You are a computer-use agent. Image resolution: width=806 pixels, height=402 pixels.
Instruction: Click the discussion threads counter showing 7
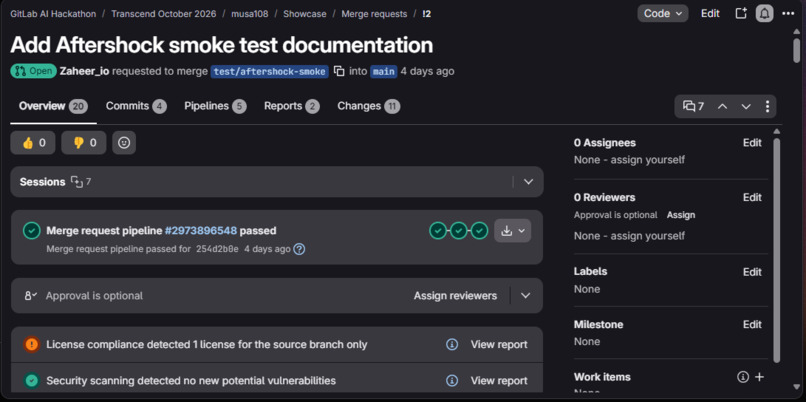[693, 106]
